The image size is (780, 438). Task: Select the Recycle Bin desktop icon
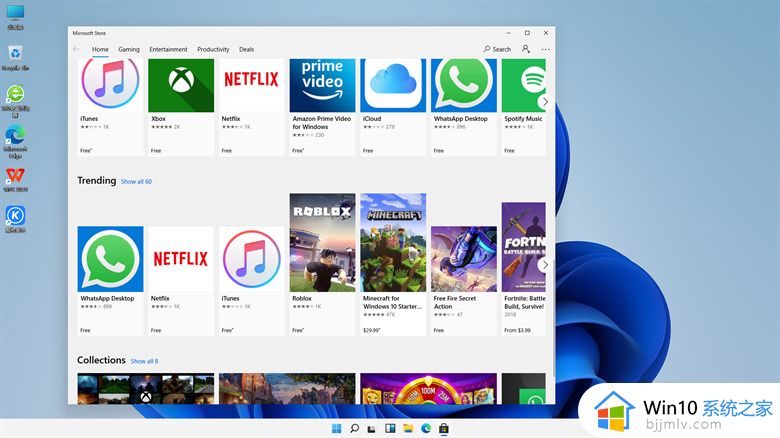tap(15, 58)
